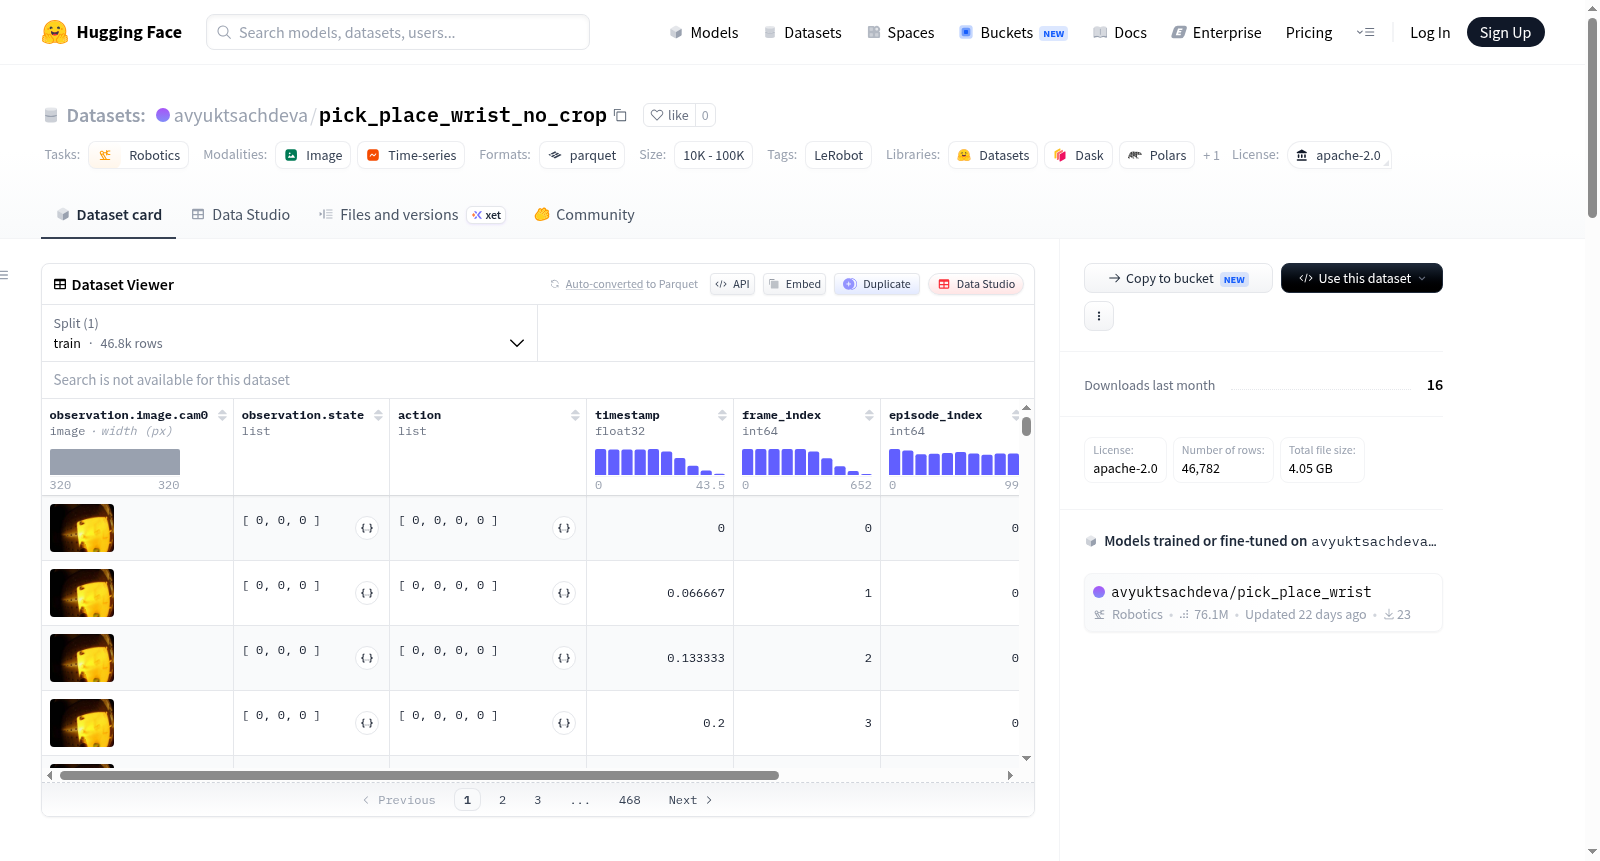Viewport: 1600px width, 861px height.
Task: Click the table horizontal scrollbar
Action: (419, 775)
